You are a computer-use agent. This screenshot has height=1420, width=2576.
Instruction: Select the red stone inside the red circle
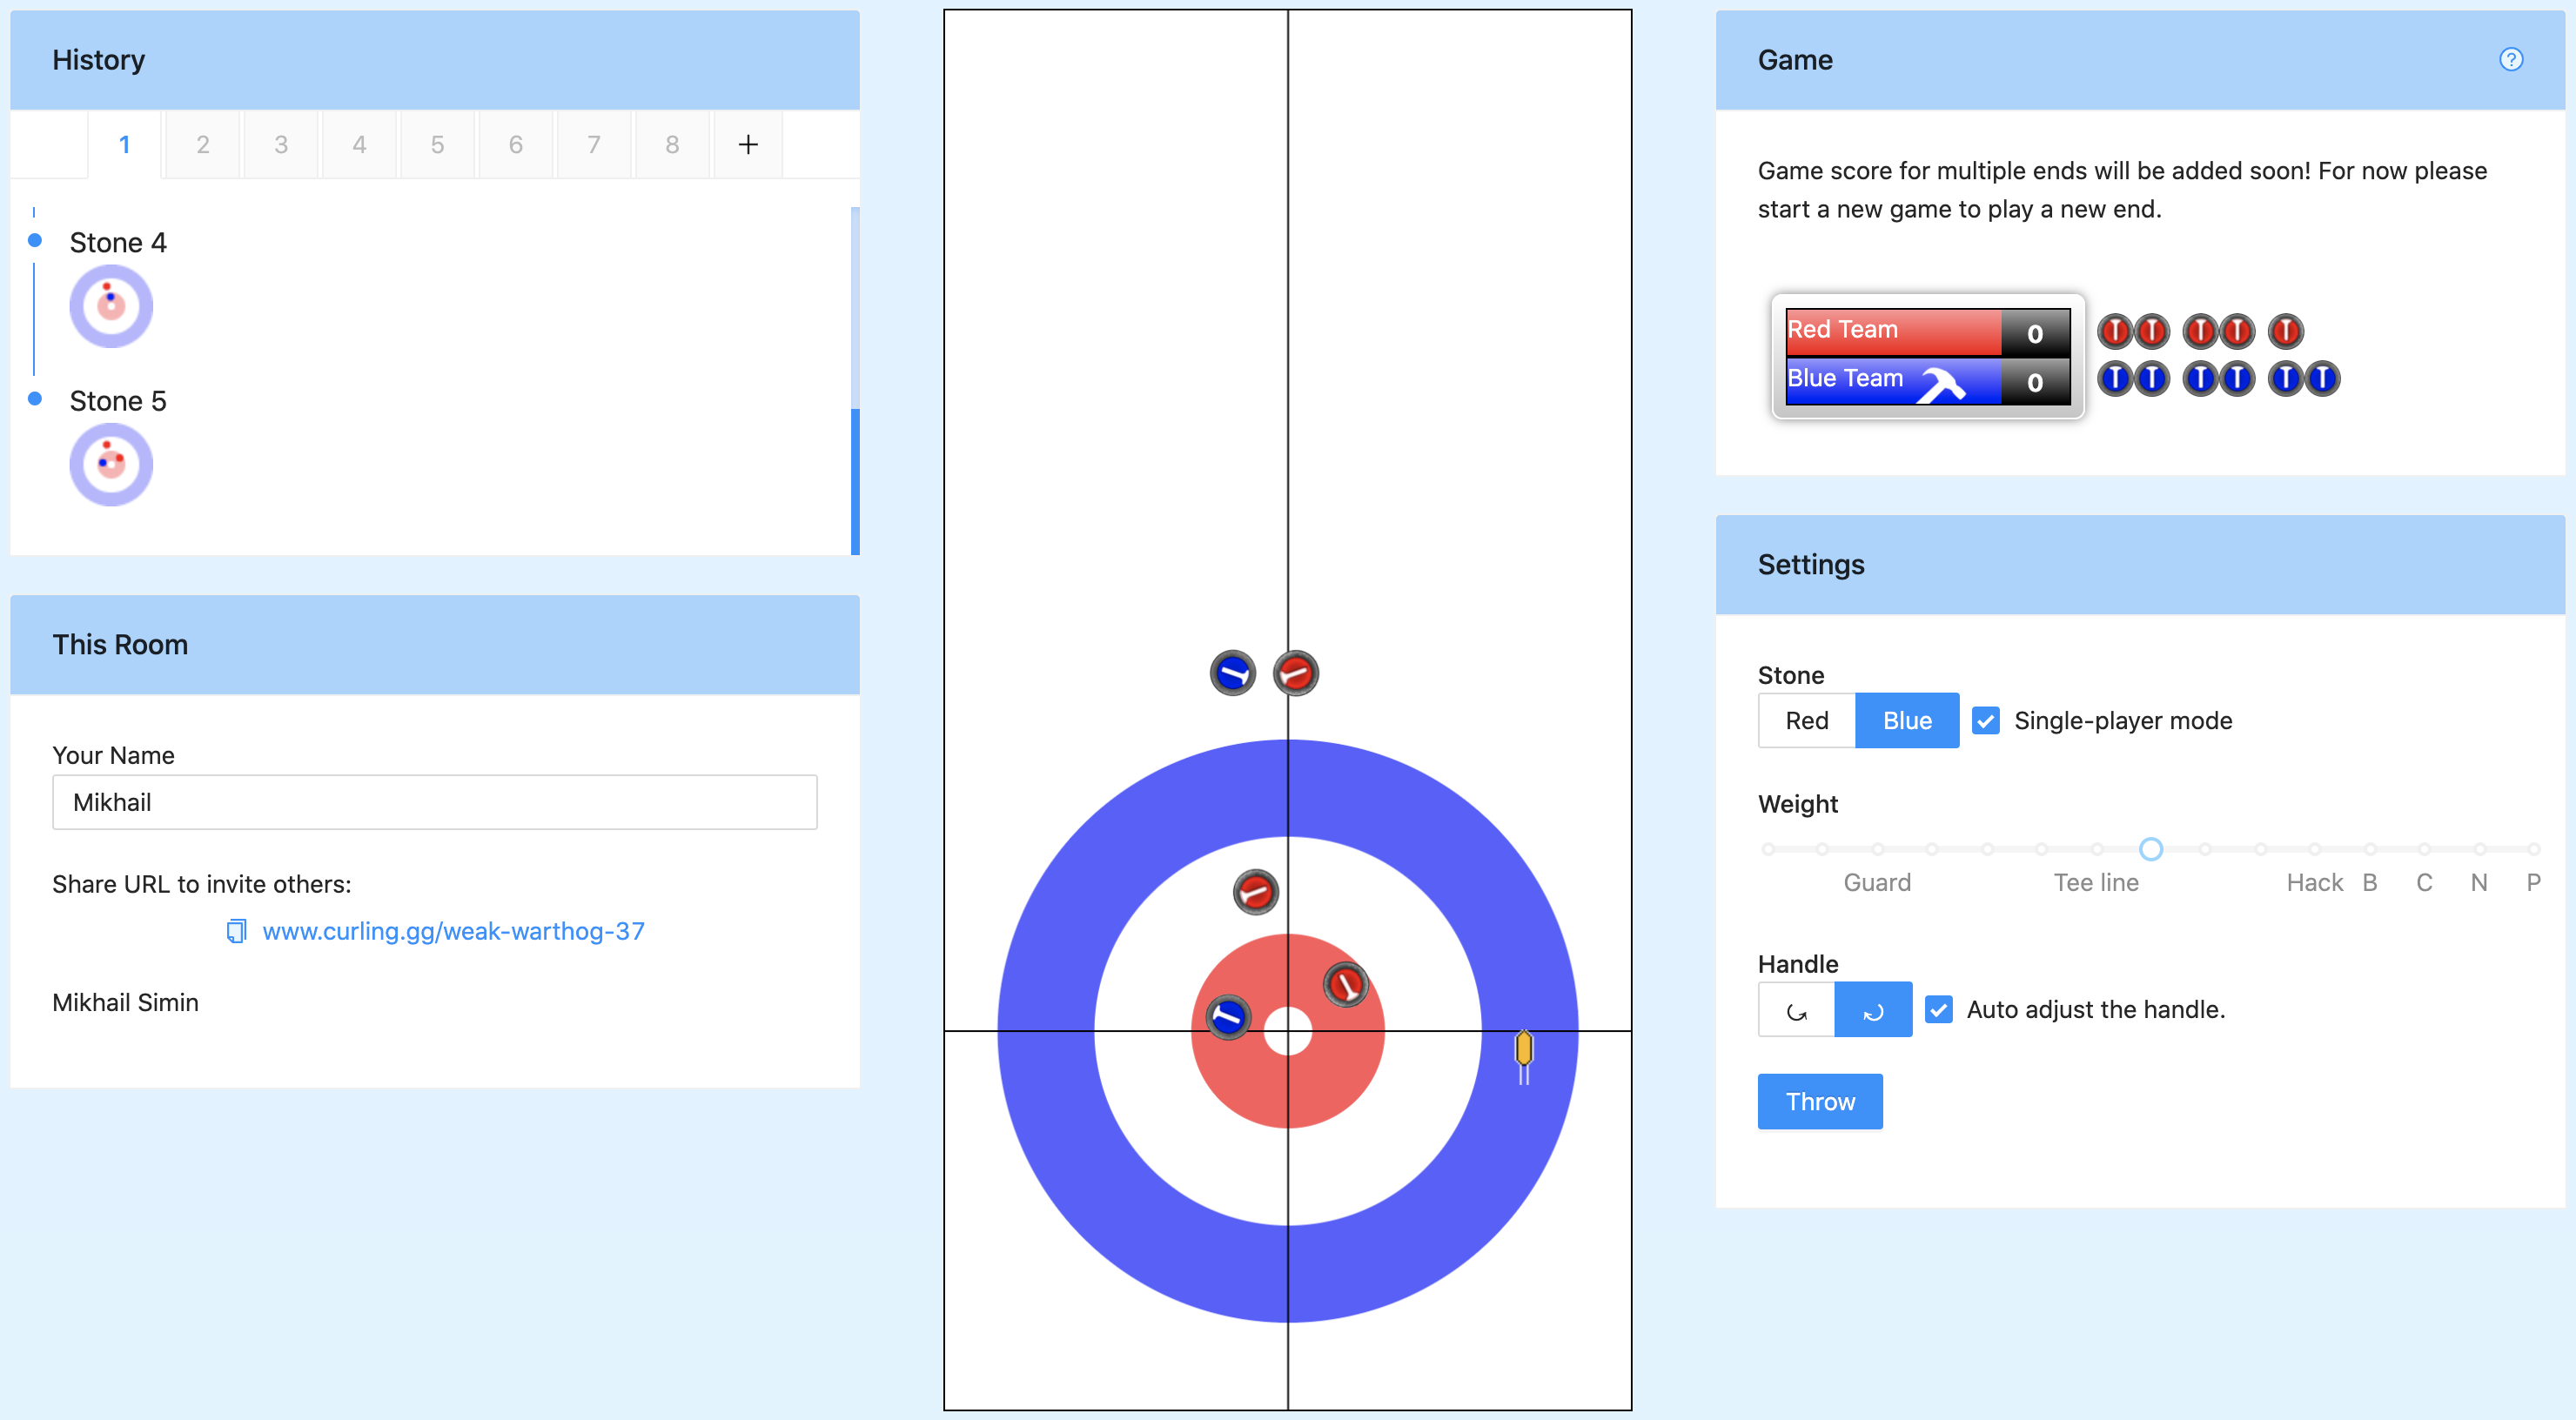click(1345, 985)
